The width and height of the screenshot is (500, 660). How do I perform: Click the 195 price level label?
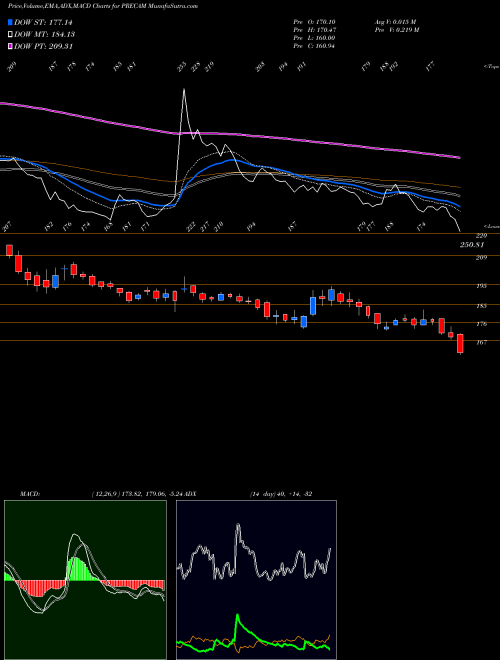coord(481,286)
